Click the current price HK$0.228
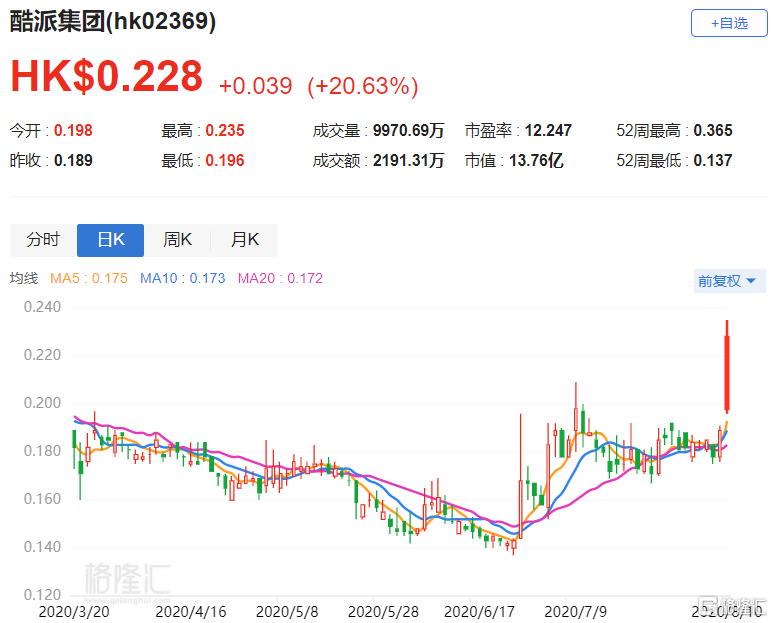Screen dimensions: 773x623 pos(106,76)
